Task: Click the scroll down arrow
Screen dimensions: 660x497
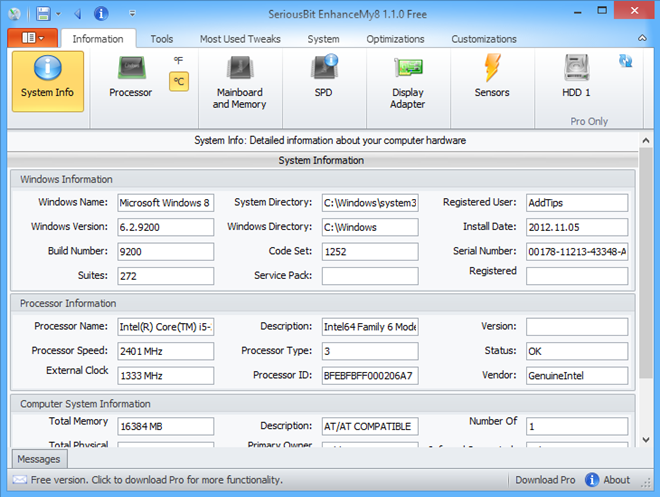Action: (x=646, y=440)
